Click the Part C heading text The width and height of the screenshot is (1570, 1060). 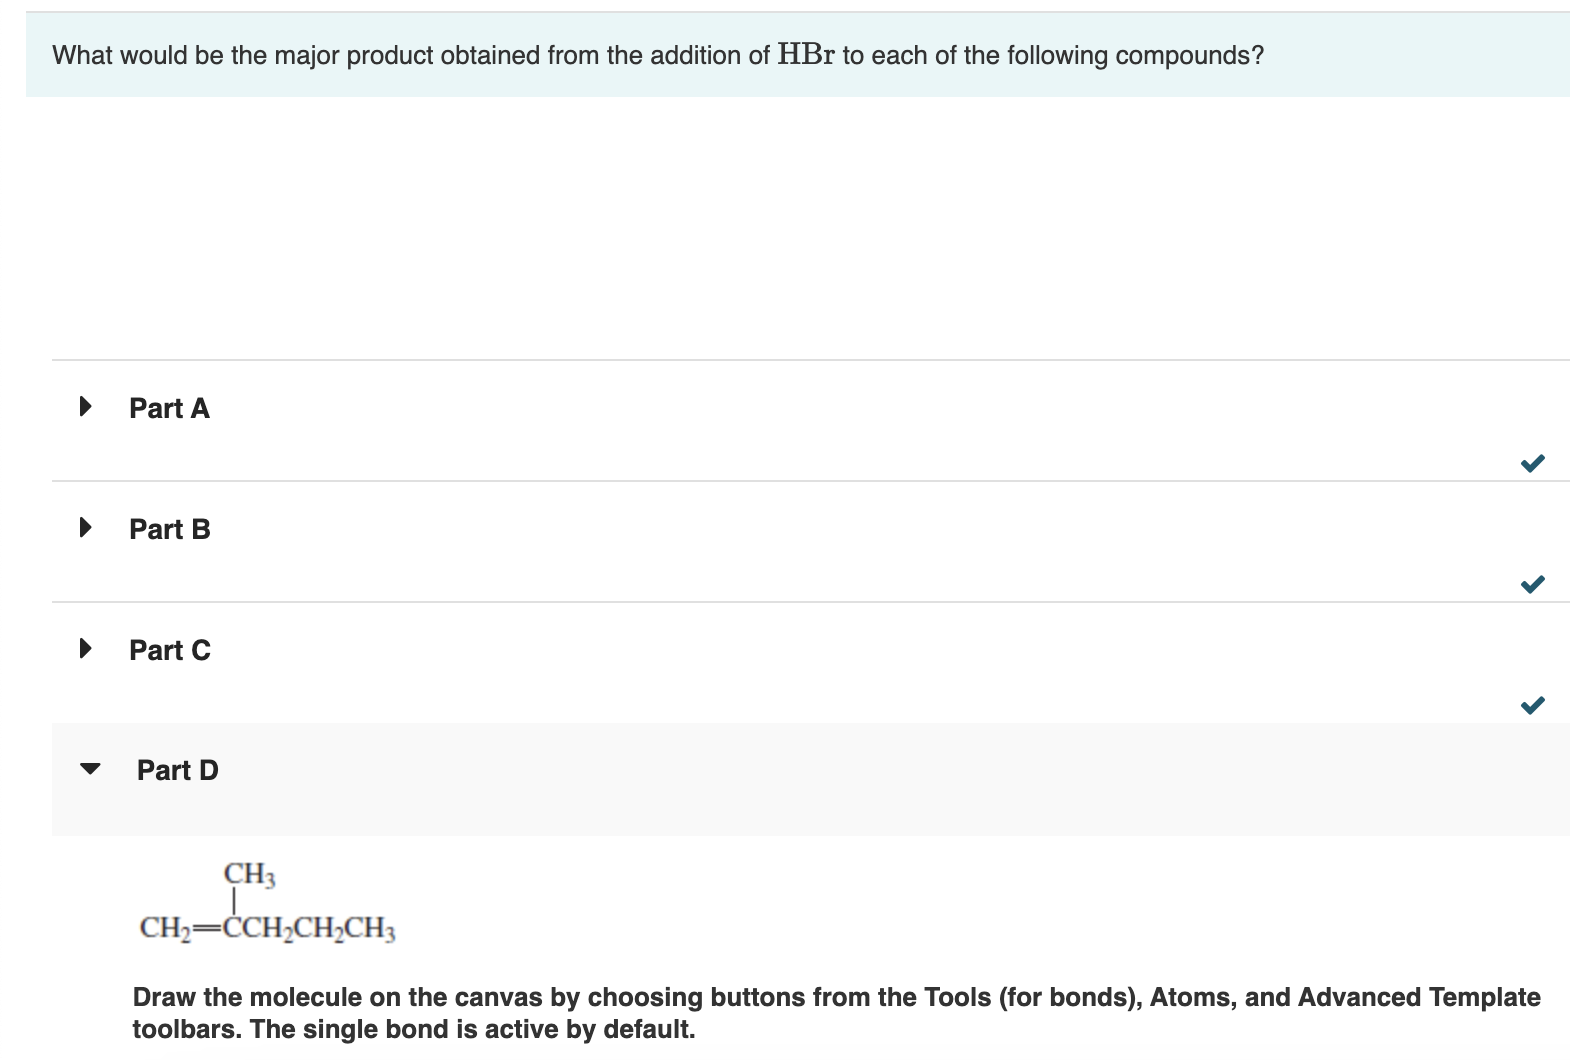click(169, 650)
